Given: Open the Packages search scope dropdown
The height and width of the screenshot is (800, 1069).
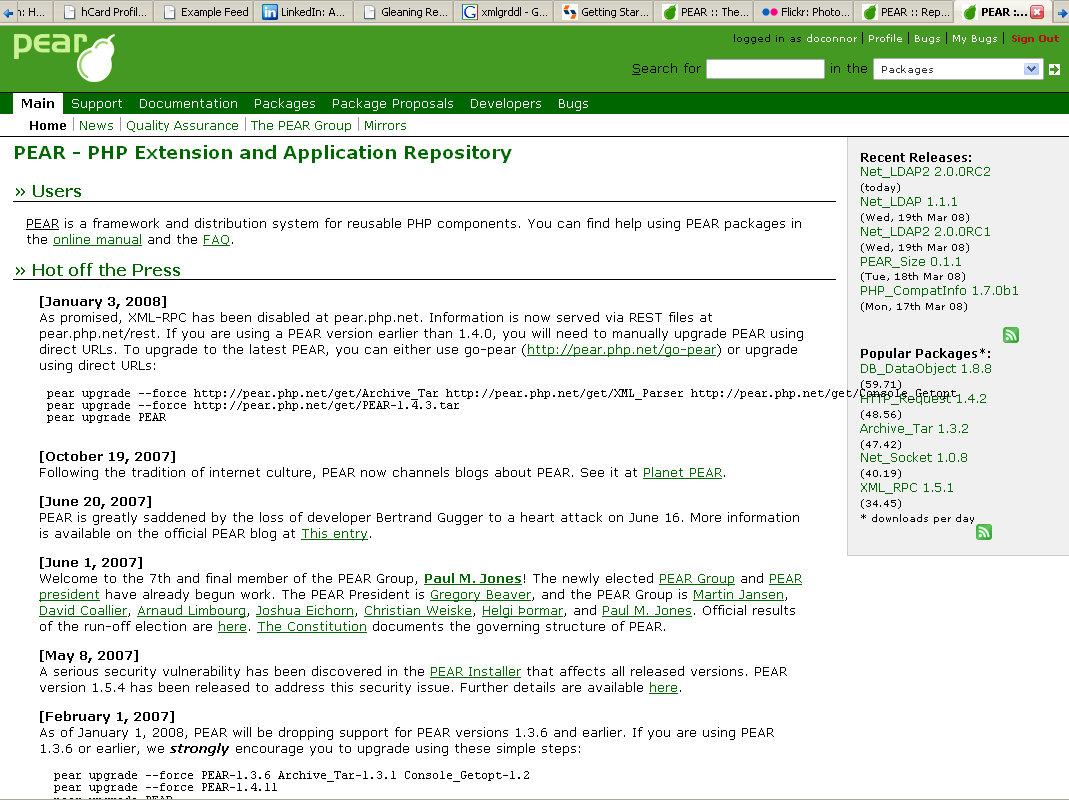Looking at the screenshot, I should pyautogui.click(x=958, y=70).
